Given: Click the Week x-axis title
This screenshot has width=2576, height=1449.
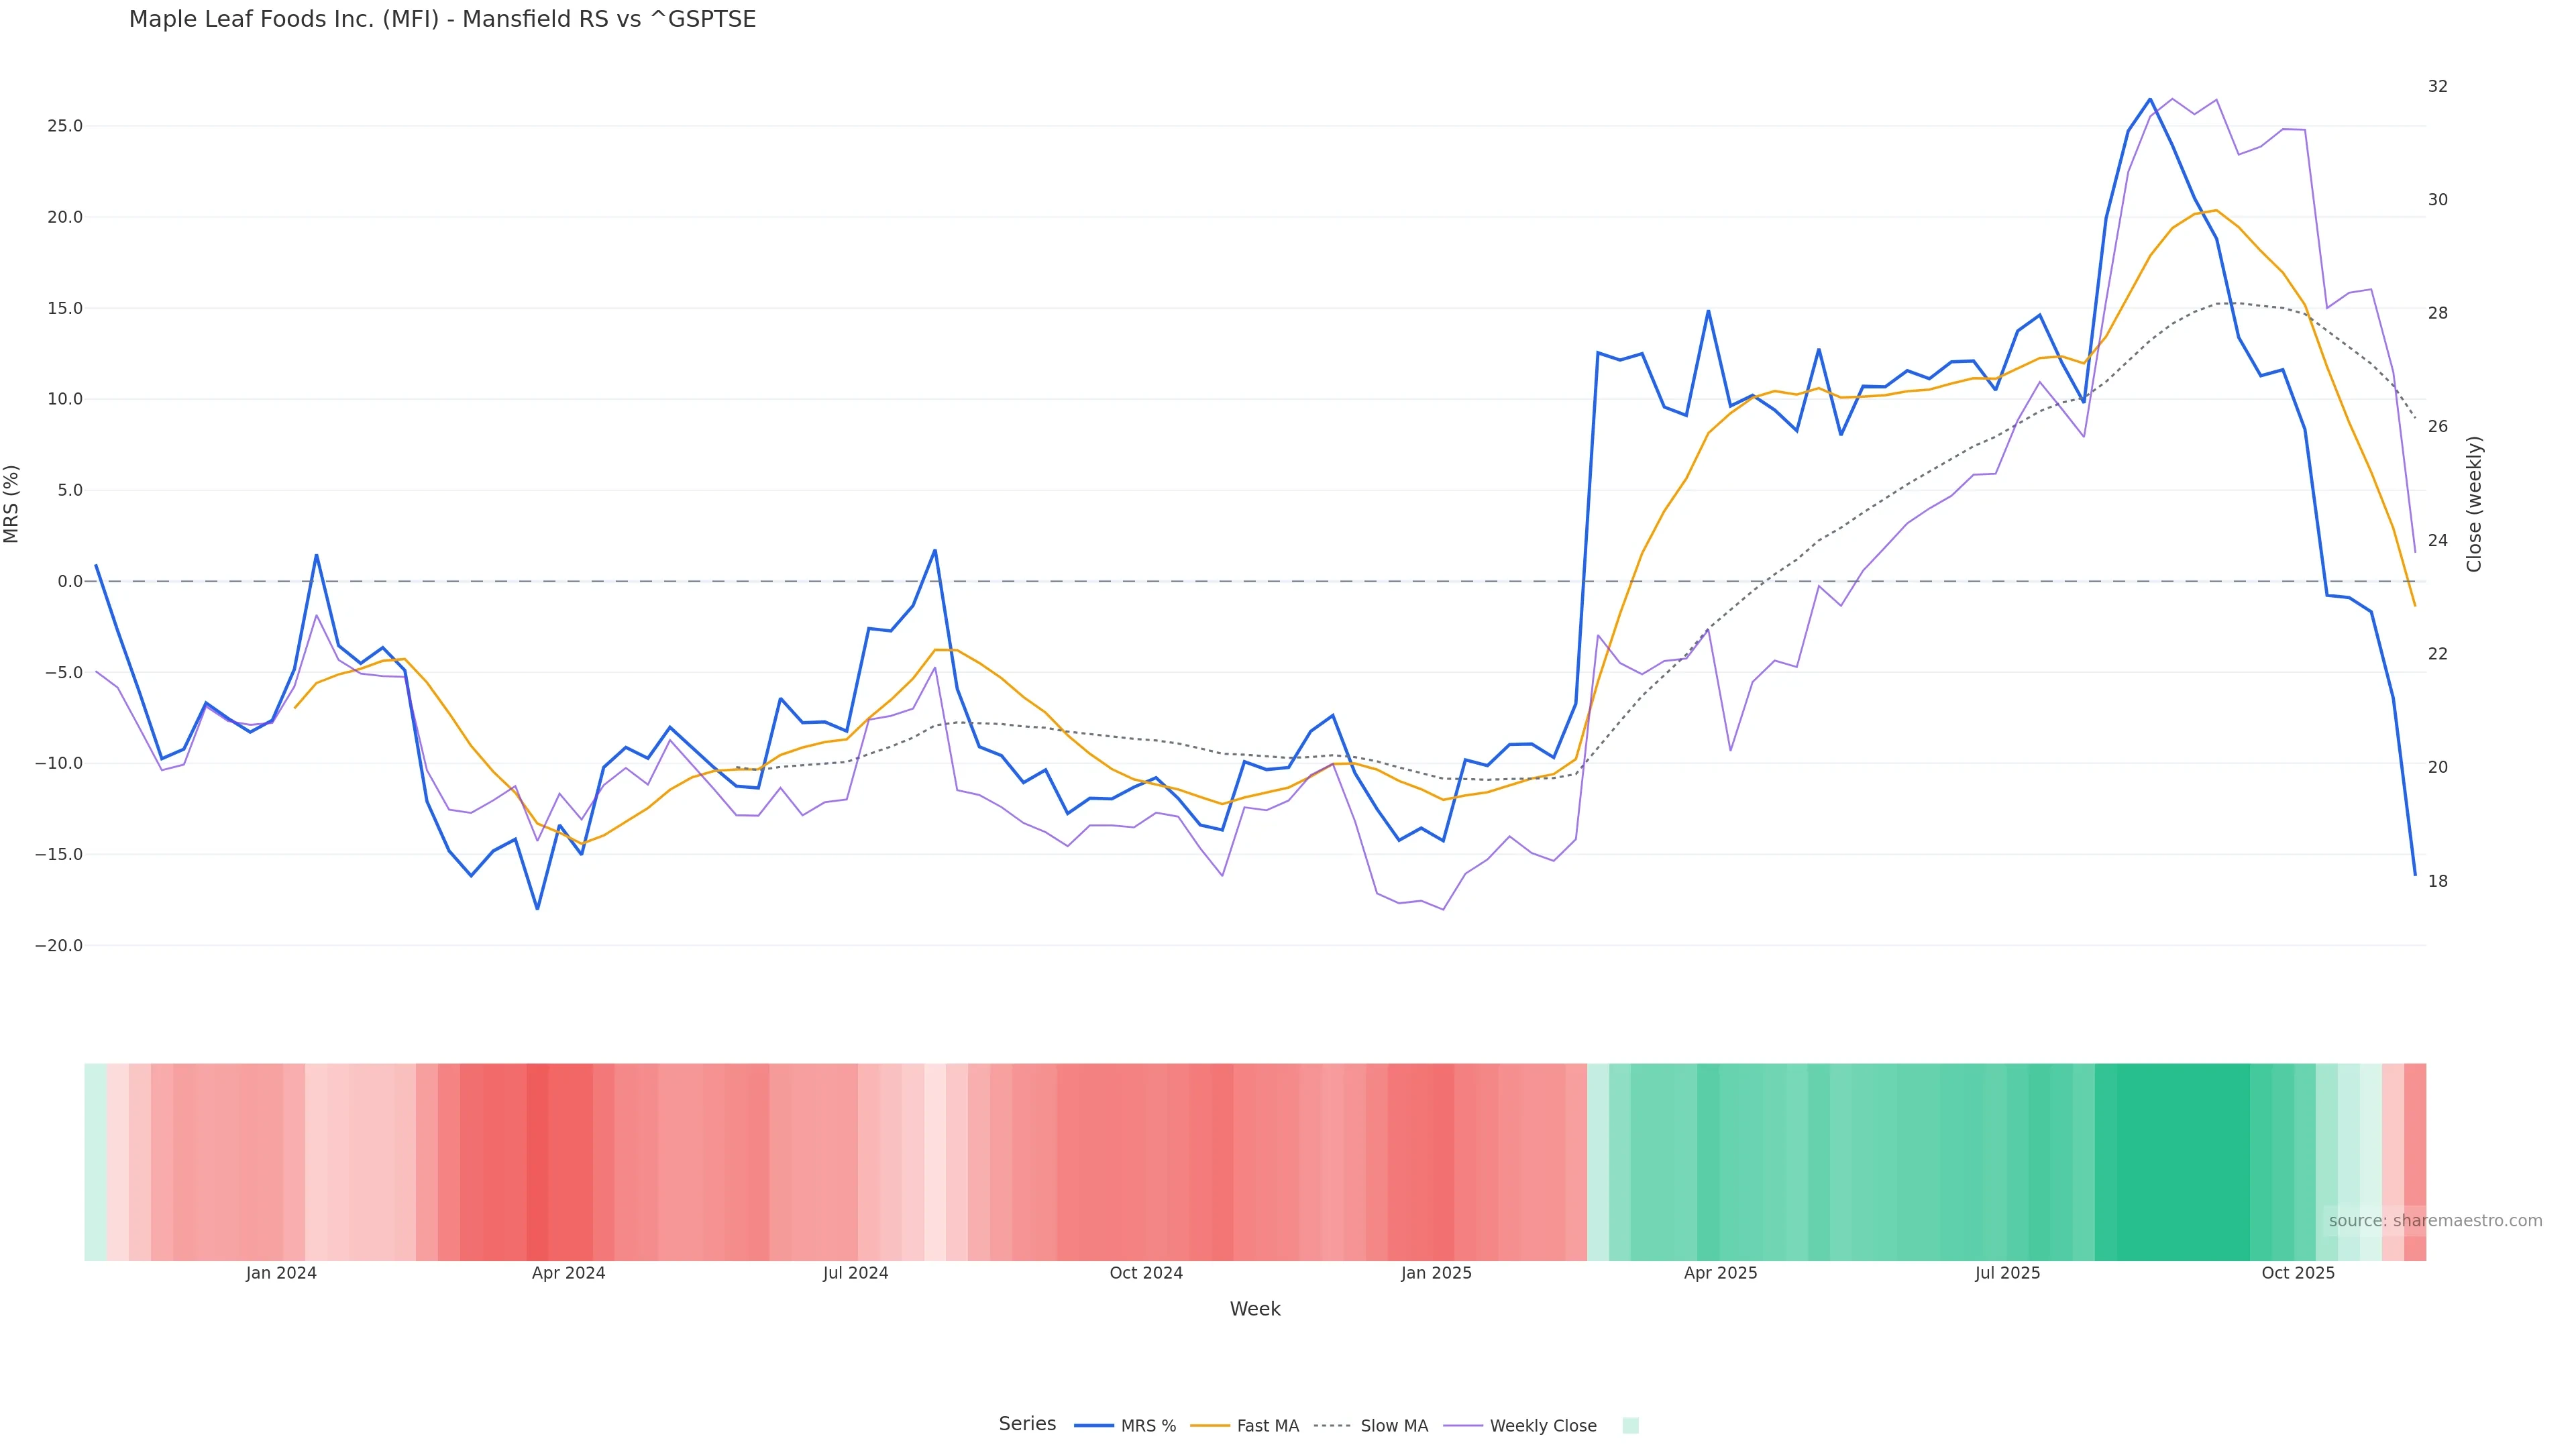Looking at the screenshot, I should pos(1255,1309).
